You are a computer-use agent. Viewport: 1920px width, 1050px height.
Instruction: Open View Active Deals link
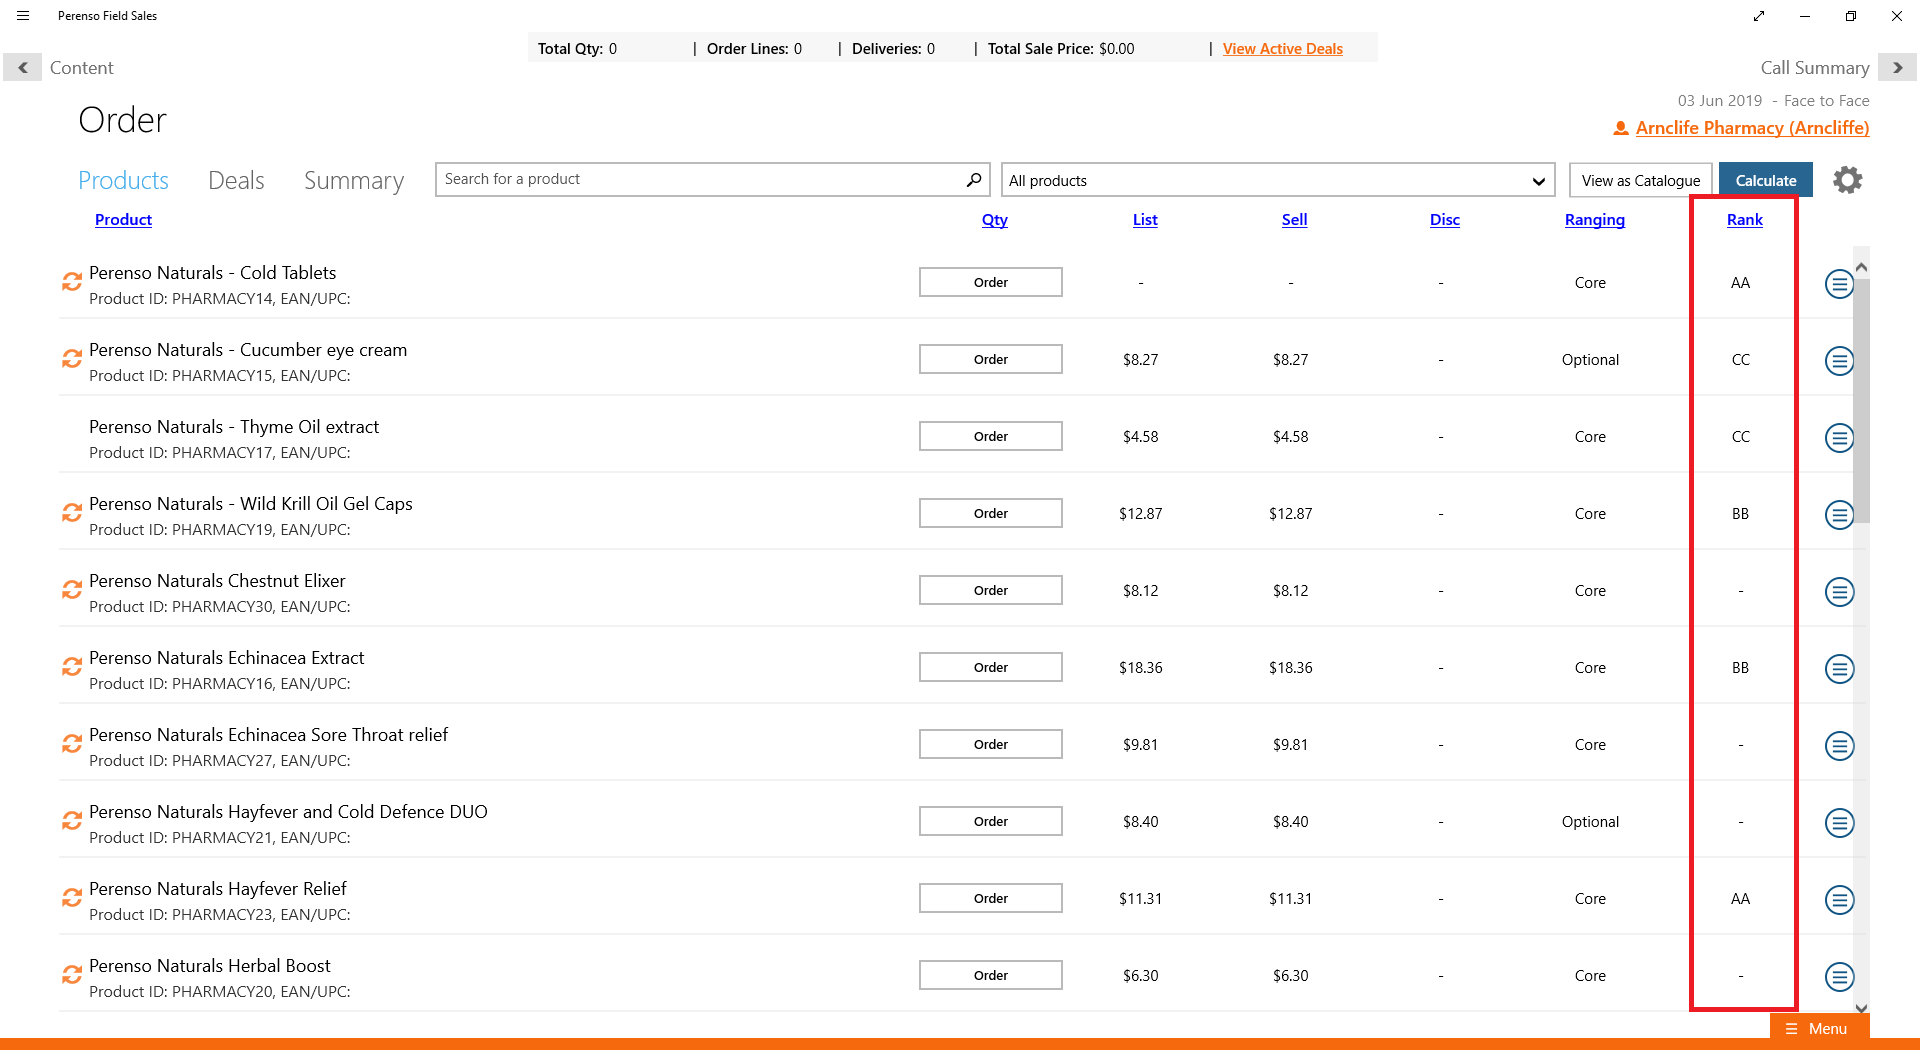pyautogui.click(x=1282, y=49)
